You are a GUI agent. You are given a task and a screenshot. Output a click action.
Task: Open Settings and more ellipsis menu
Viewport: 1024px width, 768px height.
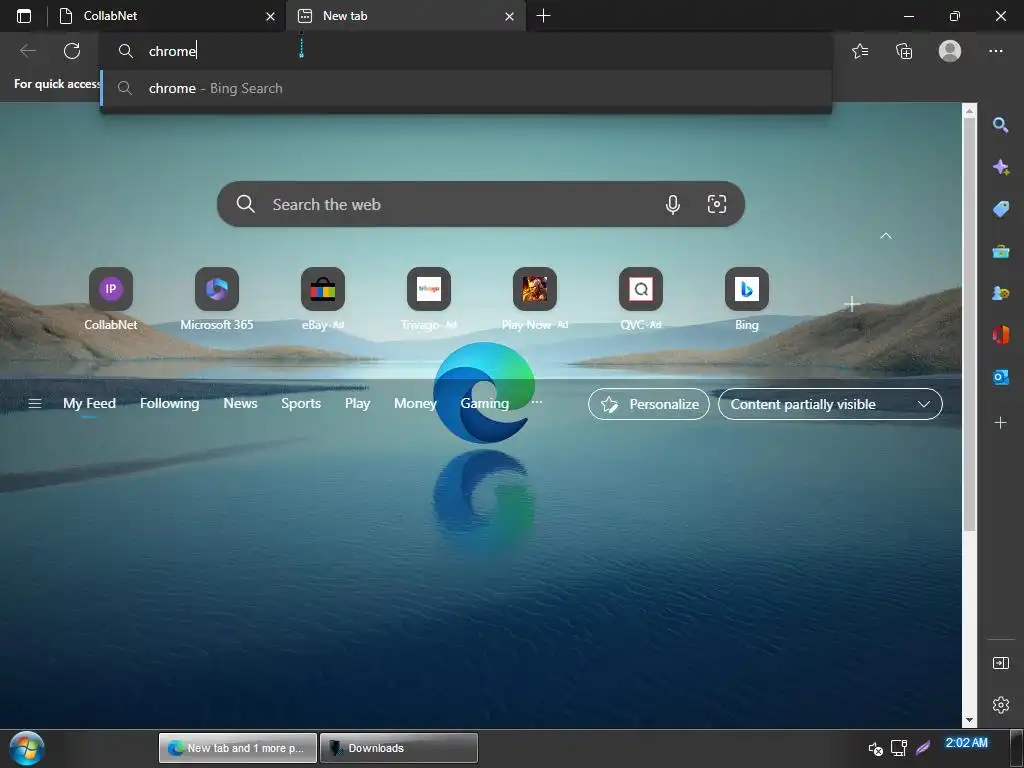click(x=995, y=51)
